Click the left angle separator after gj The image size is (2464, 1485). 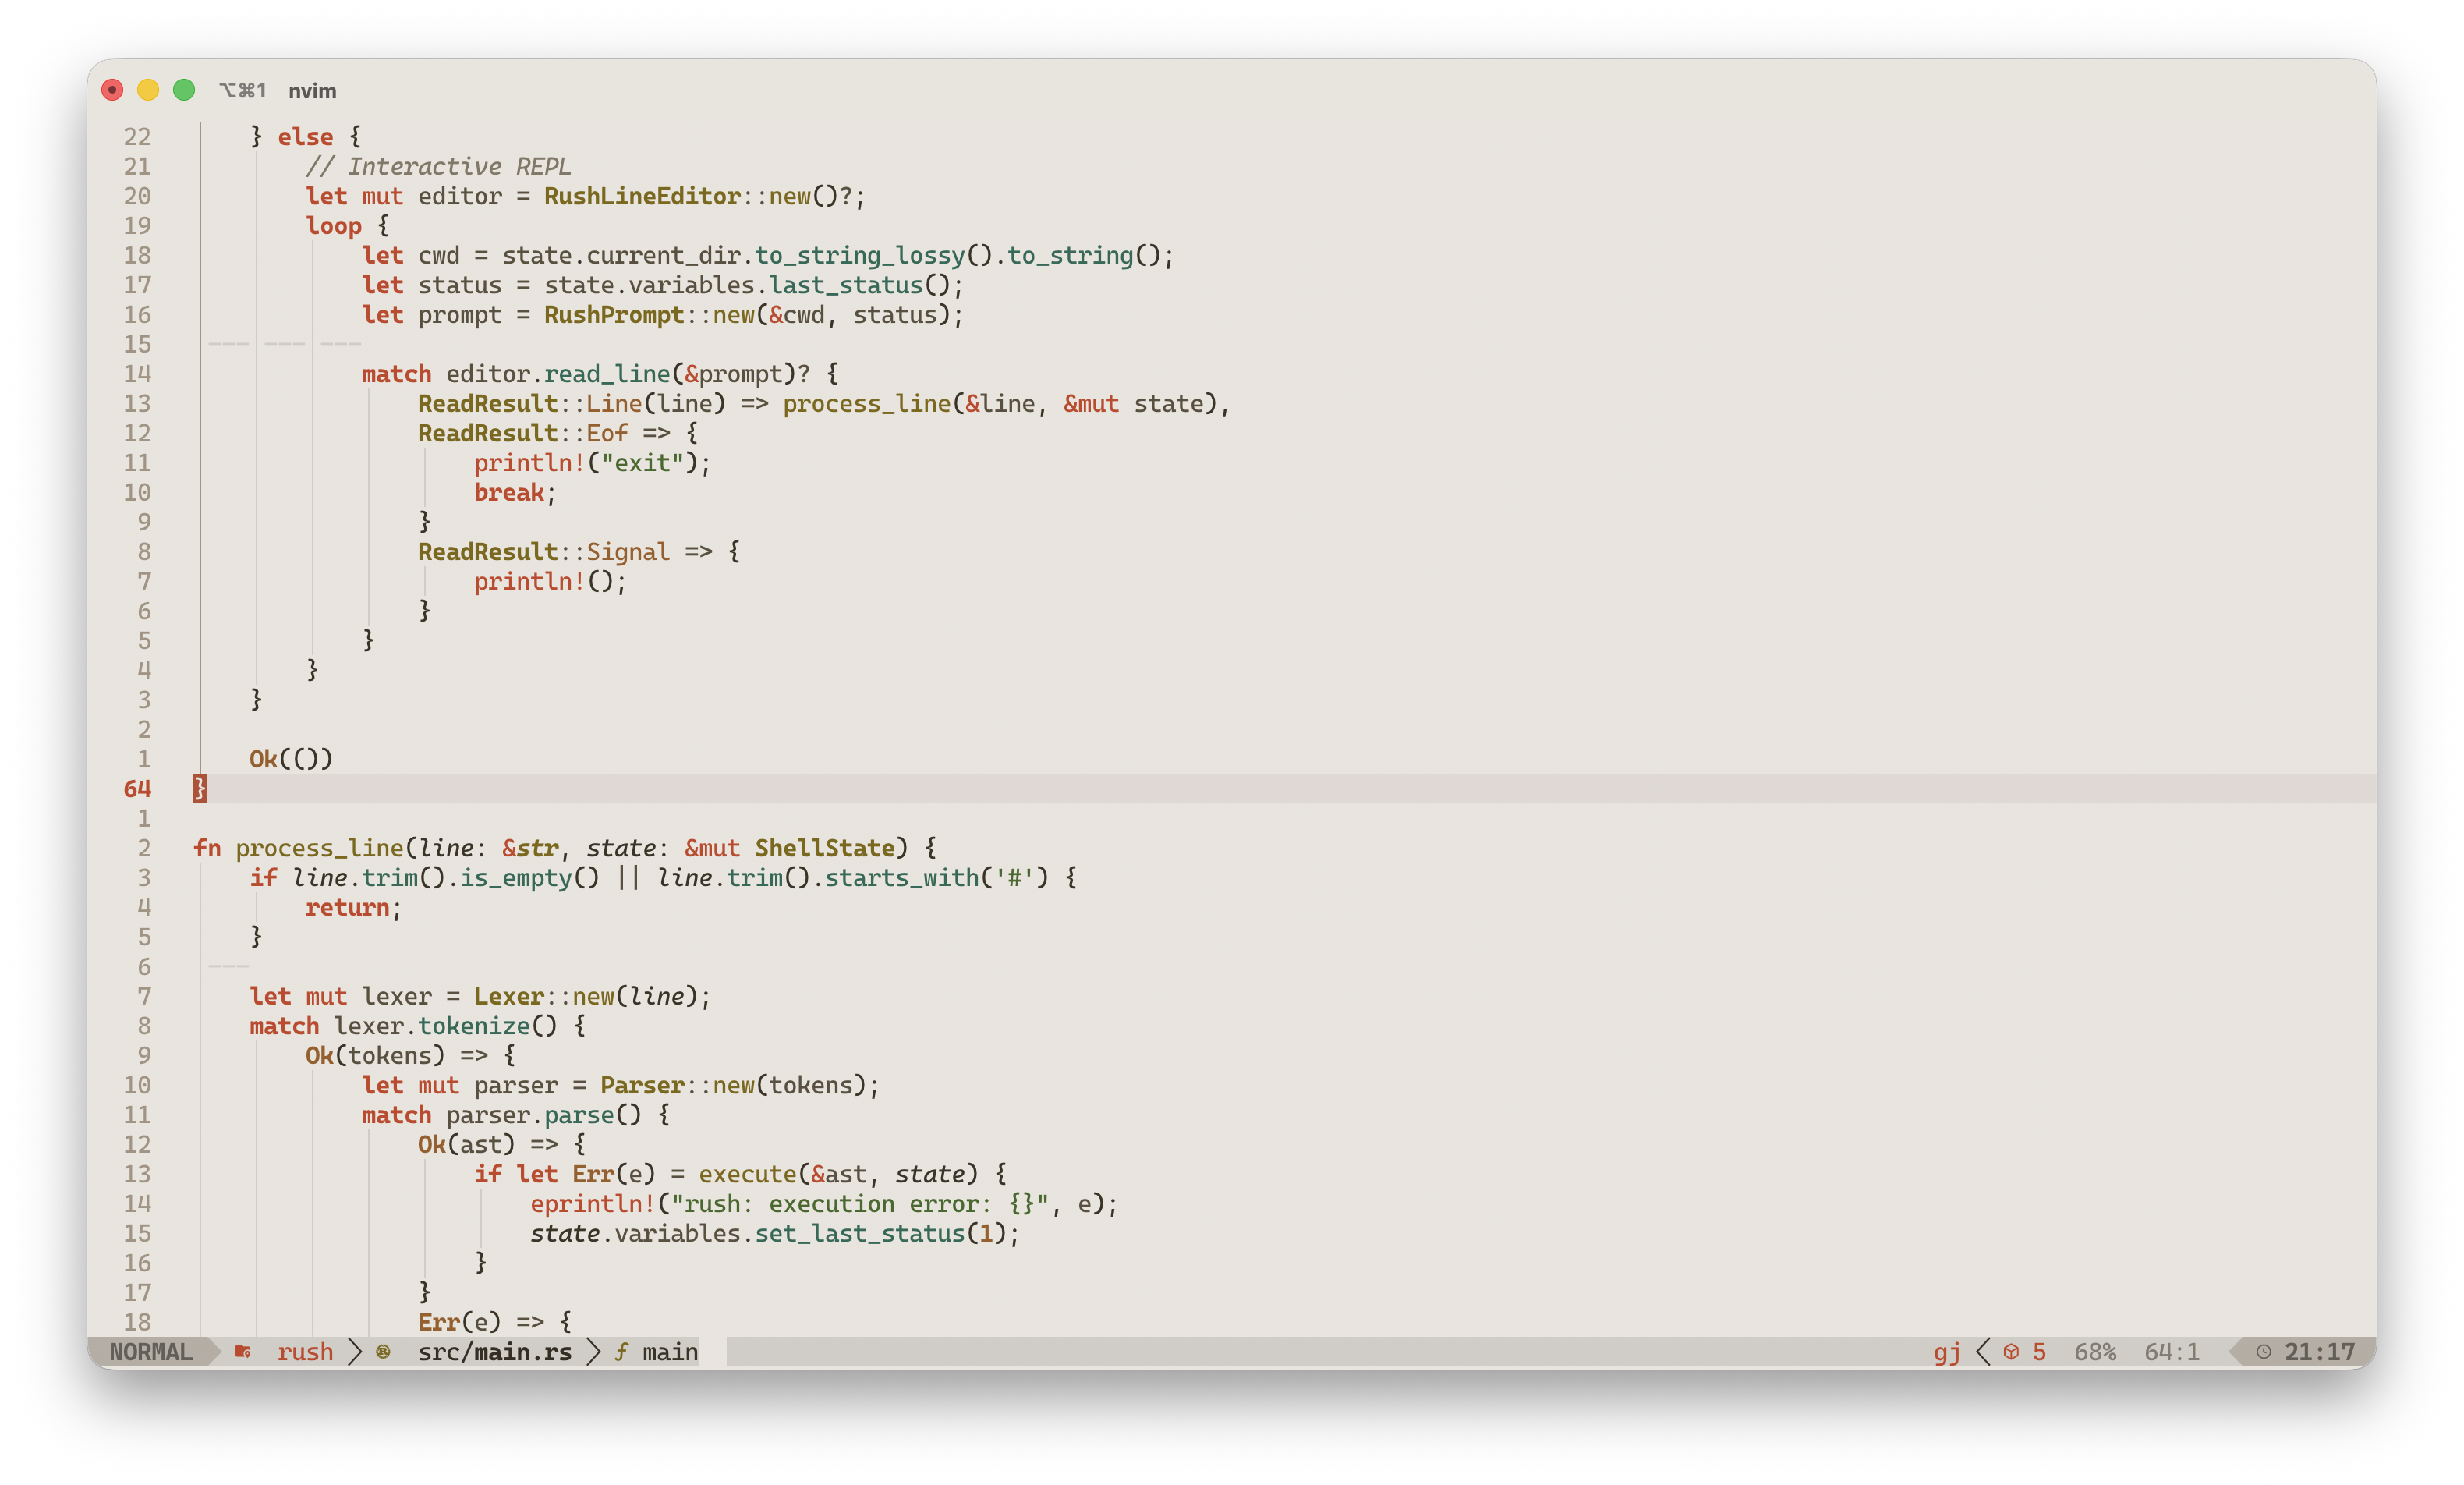[x=1983, y=1352]
